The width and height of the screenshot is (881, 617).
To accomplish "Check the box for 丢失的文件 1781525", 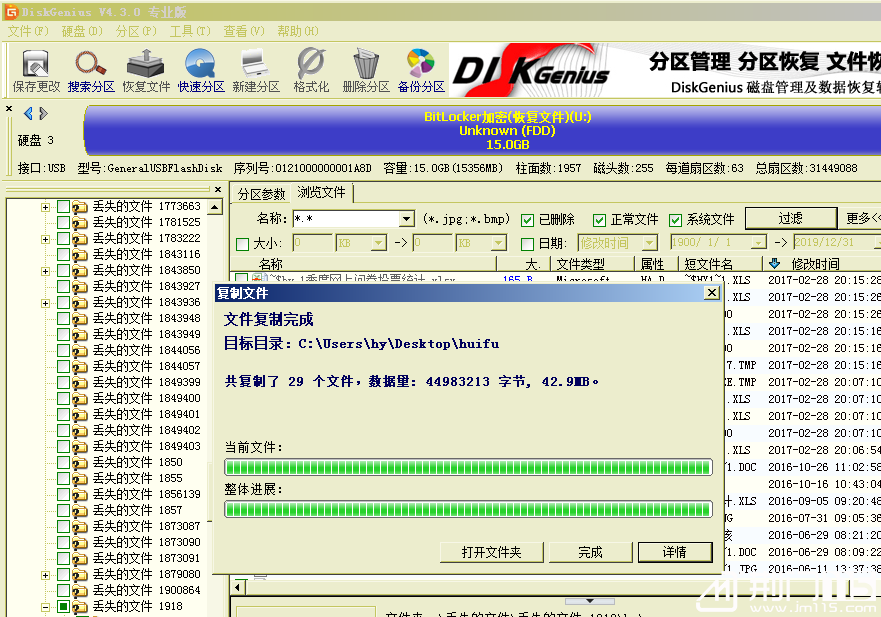I will pos(63,223).
